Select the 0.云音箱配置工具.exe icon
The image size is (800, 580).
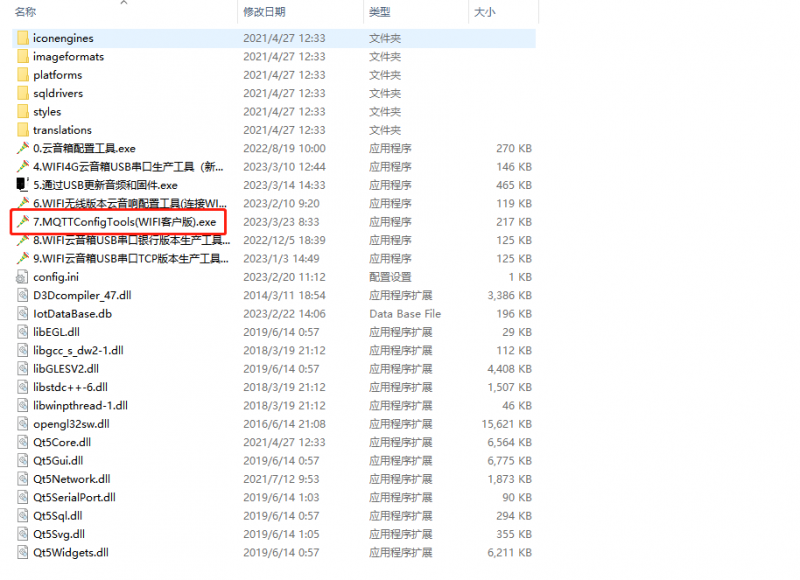23,148
